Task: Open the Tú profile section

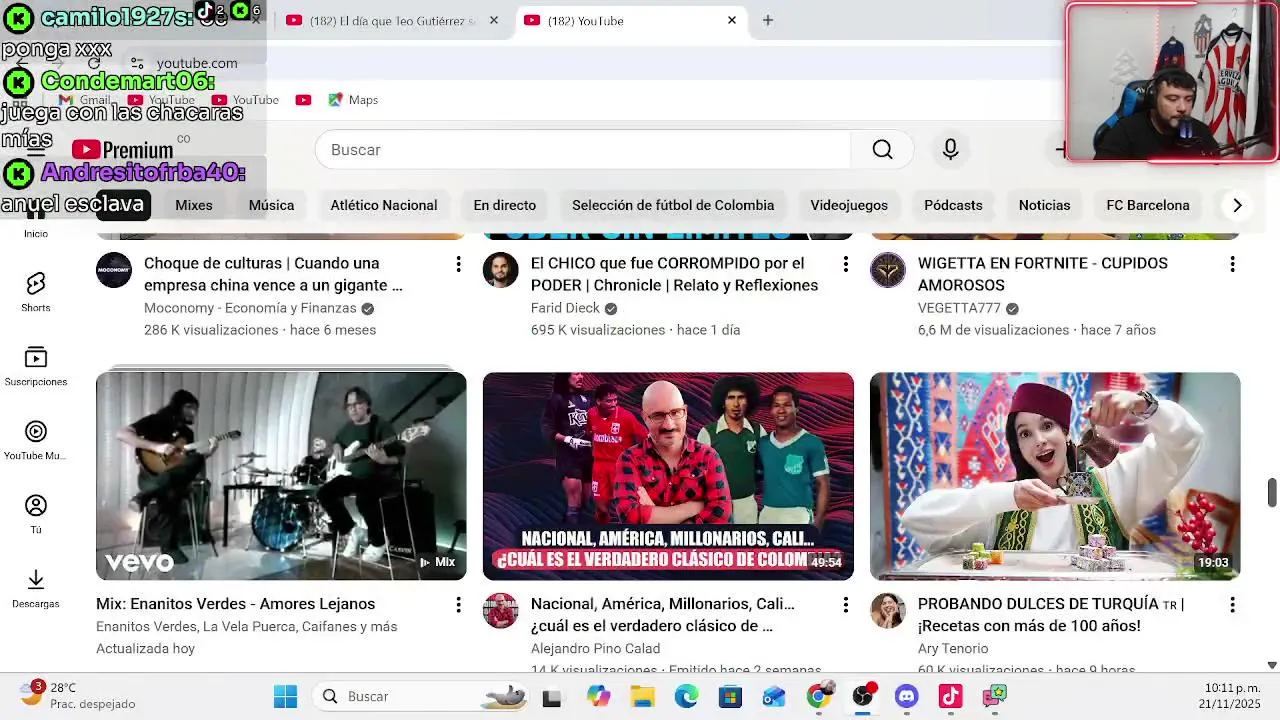Action: (x=36, y=513)
